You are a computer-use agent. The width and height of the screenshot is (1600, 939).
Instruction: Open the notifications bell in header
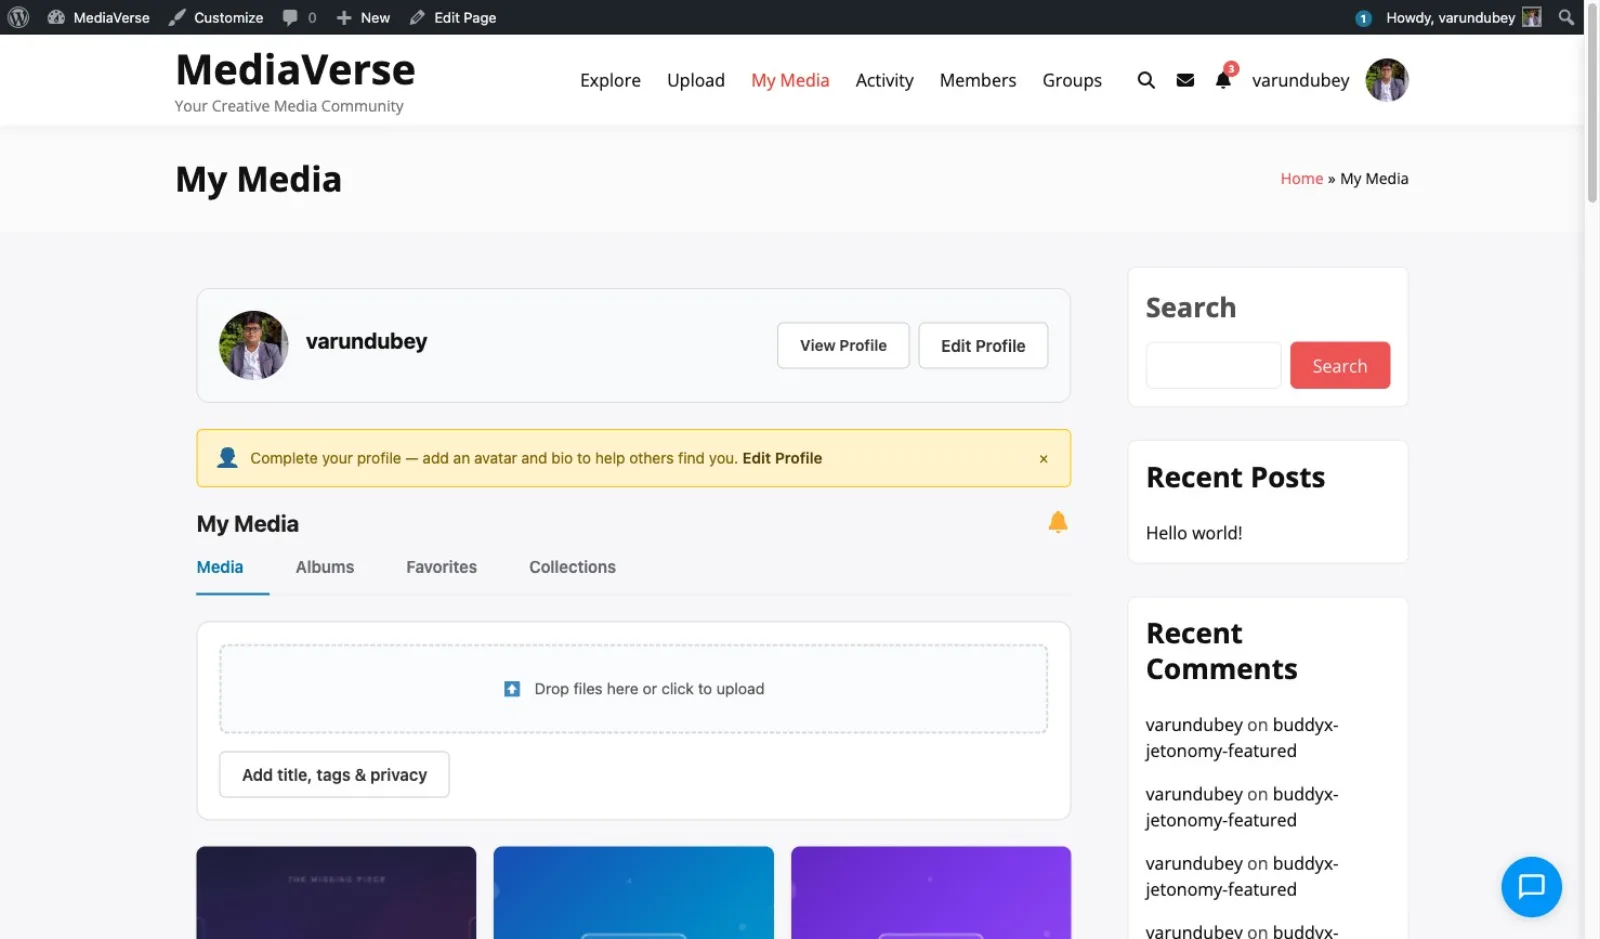coord(1223,80)
